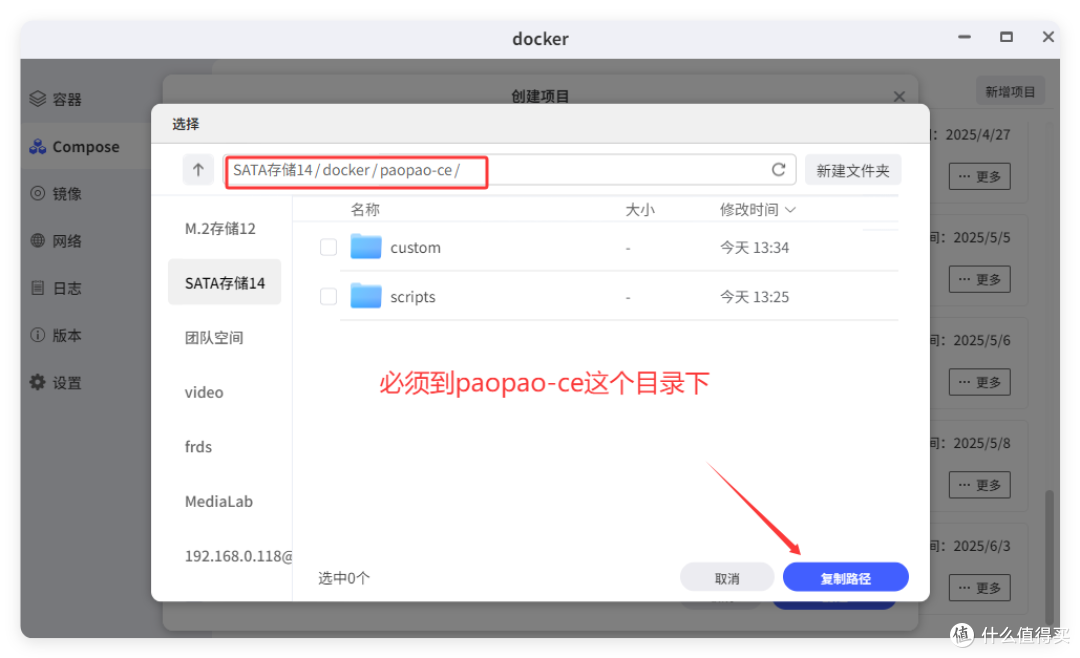Click the 版本 info icon
1080x658 pixels.
tap(38, 335)
